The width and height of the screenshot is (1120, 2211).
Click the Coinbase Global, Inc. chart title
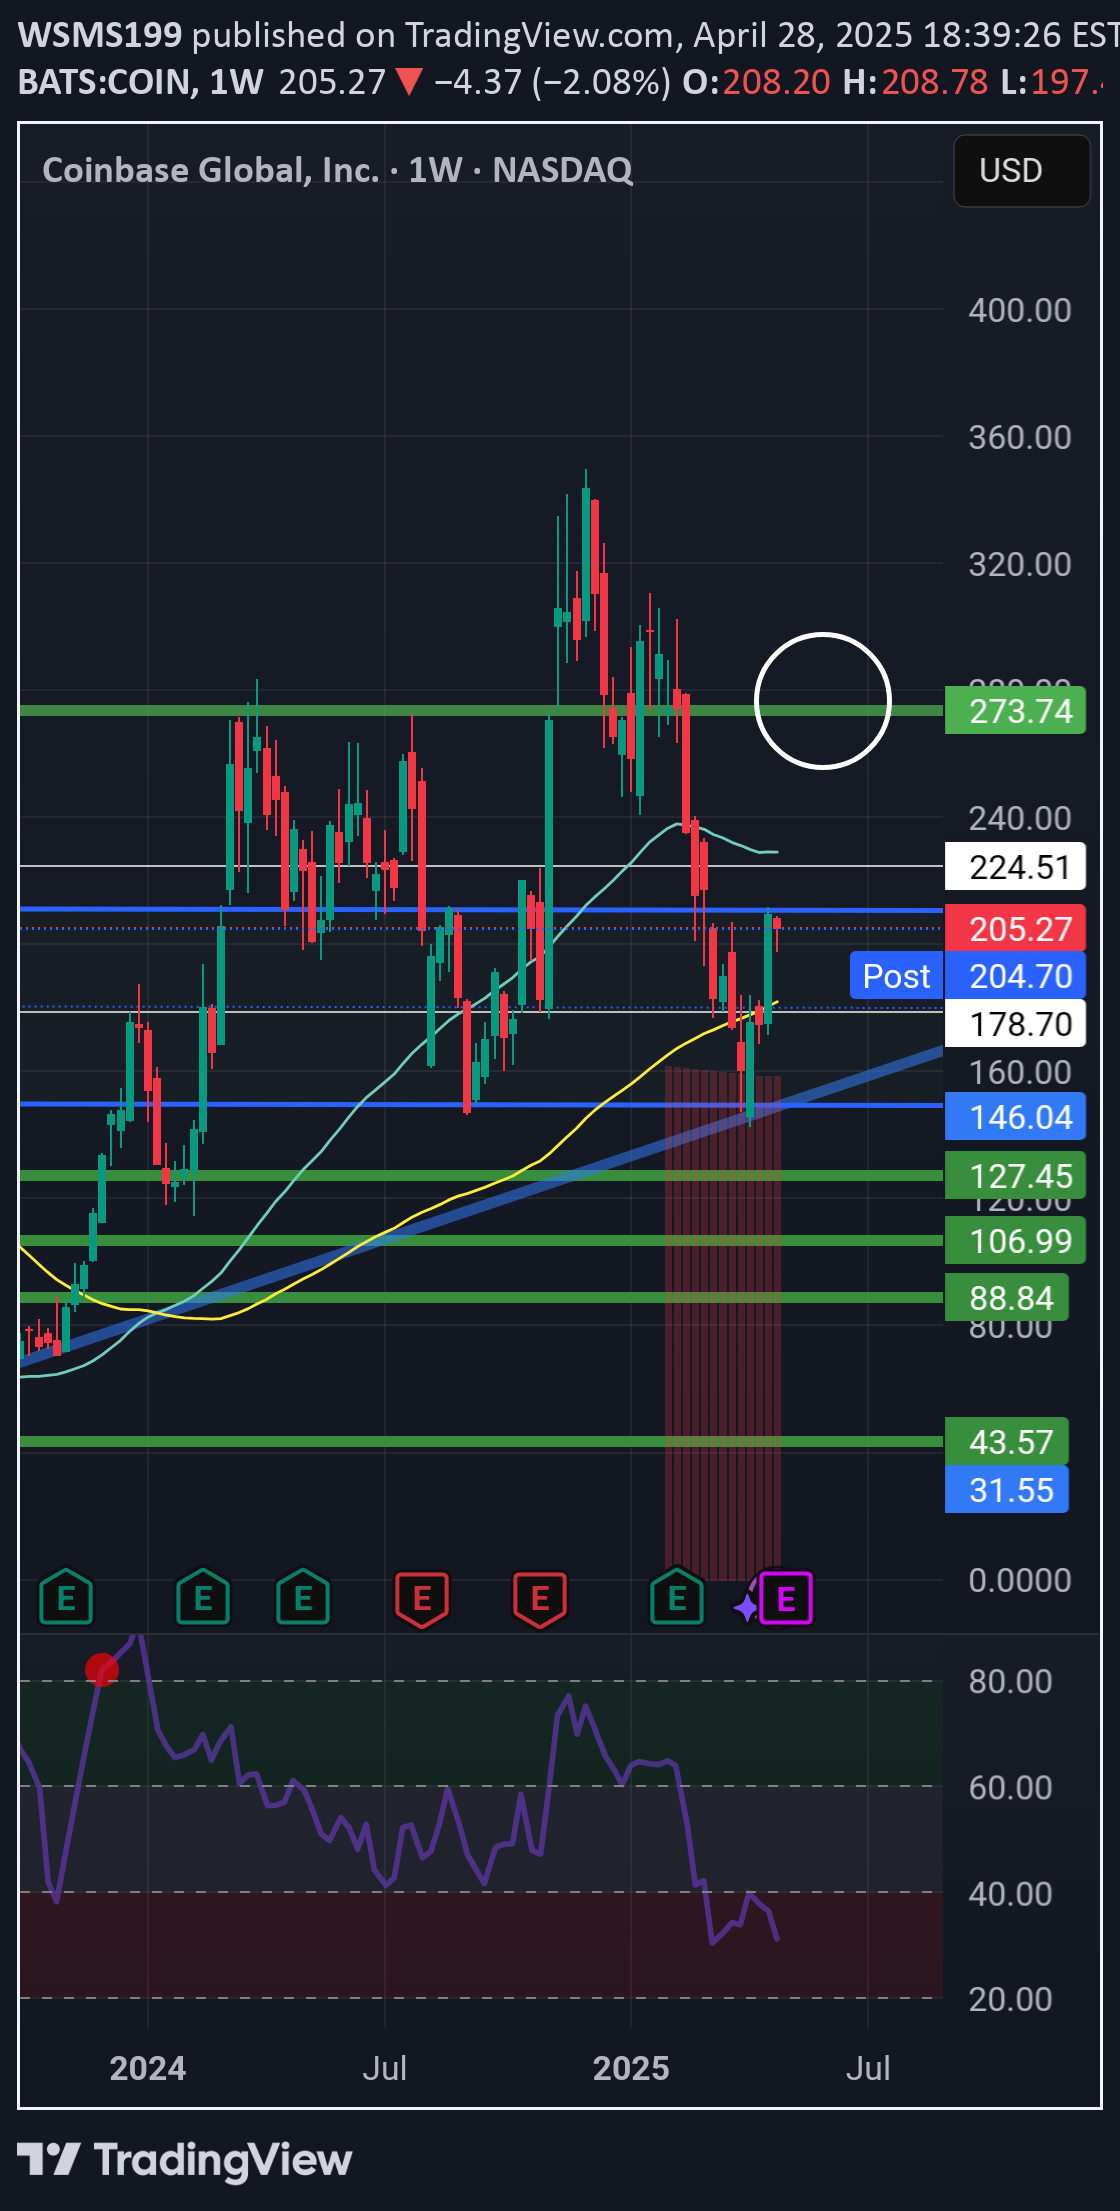(x=338, y=170)
